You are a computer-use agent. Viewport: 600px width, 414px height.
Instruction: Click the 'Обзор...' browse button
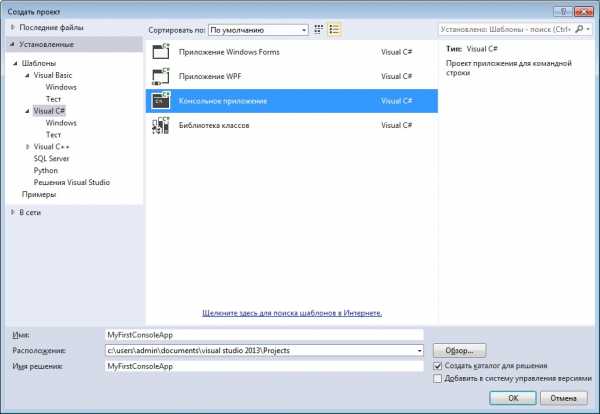pos(460,350)
